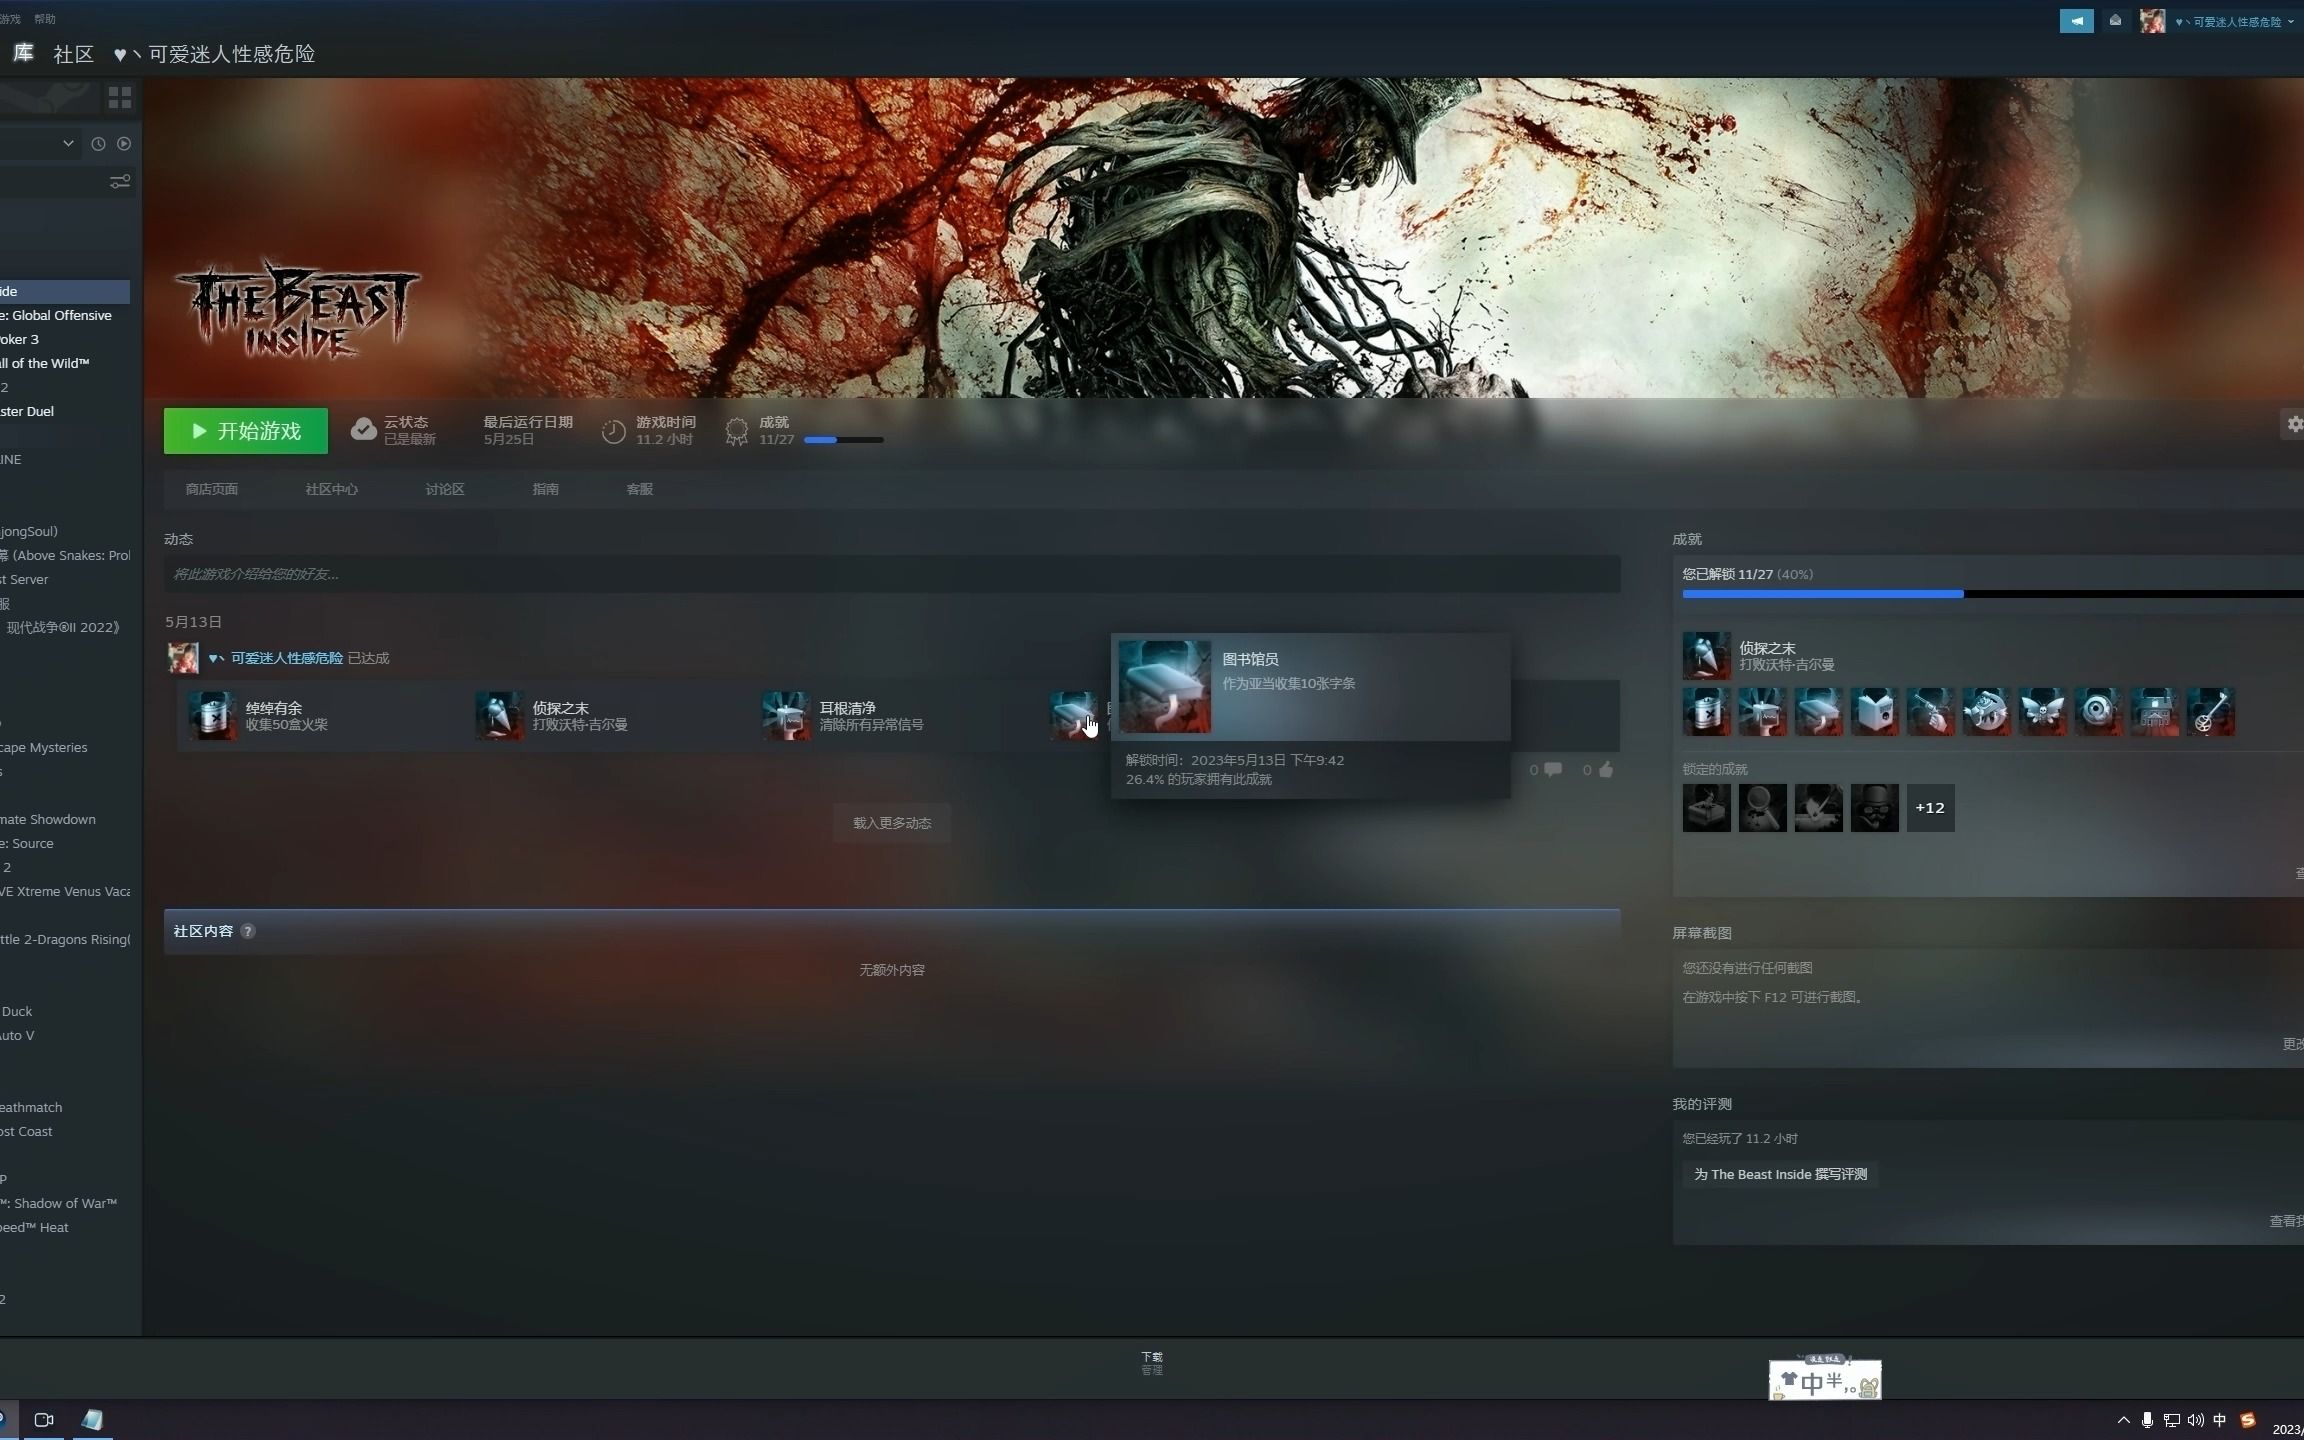Click the community content help question mark
Image resolution: width=2304 pixels, height=1440 pixels.
click(x=248, y=931)
